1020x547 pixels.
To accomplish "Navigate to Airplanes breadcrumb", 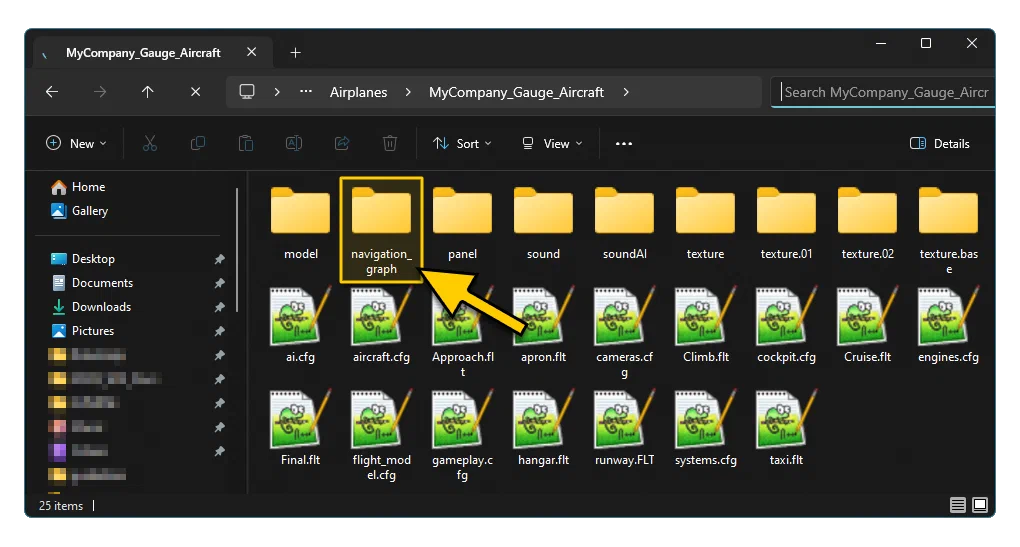I will (358, 92).
